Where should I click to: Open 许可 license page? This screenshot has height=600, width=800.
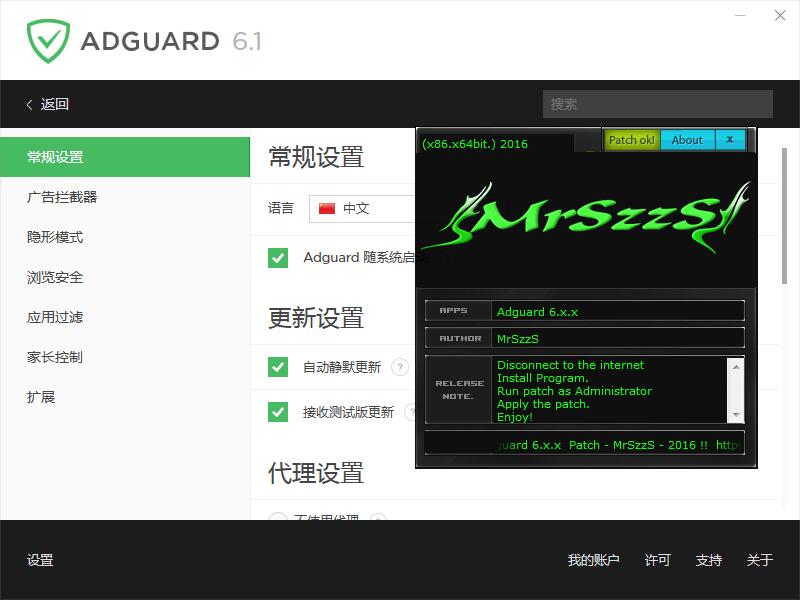[x=657, y=560]
